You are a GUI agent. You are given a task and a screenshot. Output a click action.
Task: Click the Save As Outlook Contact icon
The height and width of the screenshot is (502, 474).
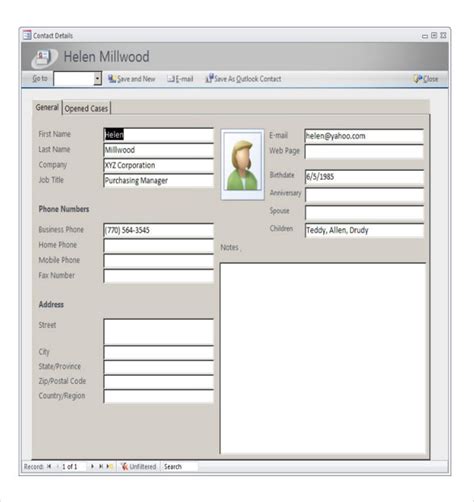209,78
